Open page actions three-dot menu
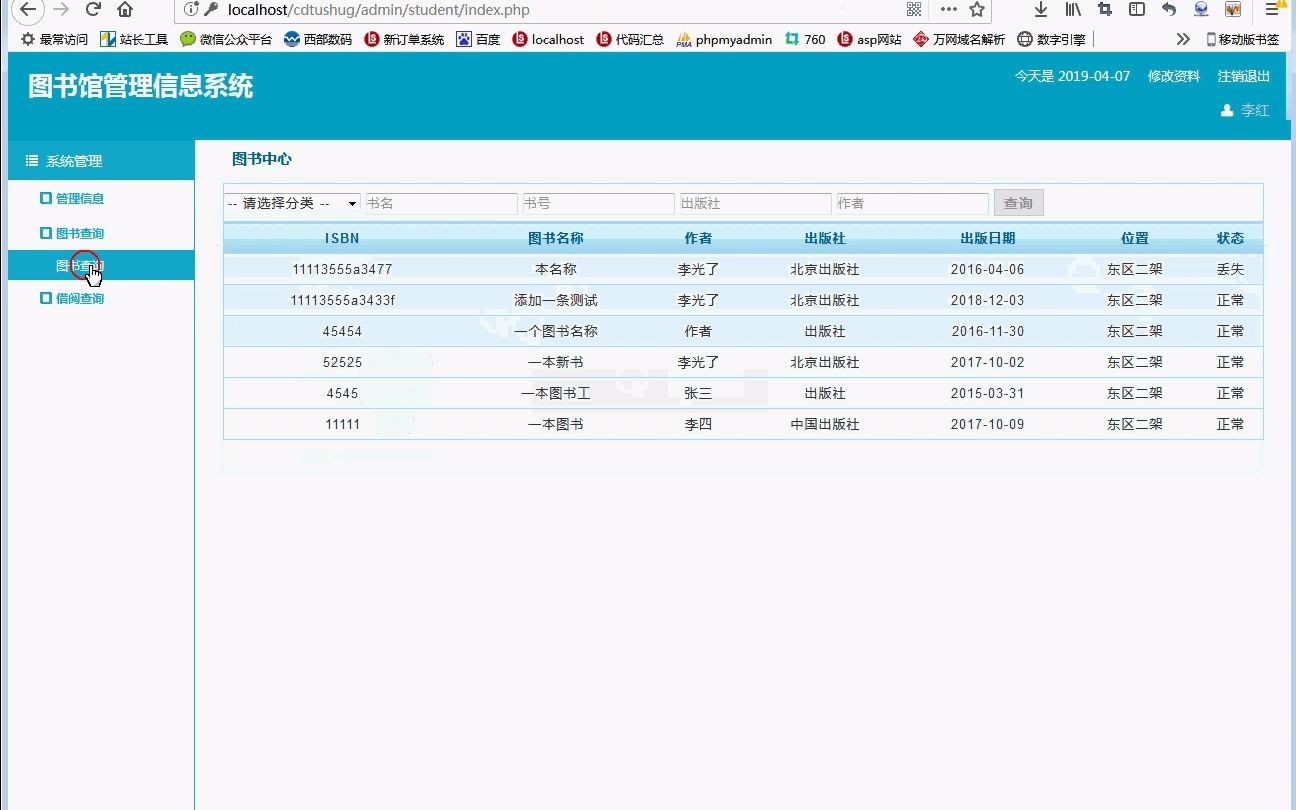Viewport: 1296px width, 810px height. pos(948,9)
